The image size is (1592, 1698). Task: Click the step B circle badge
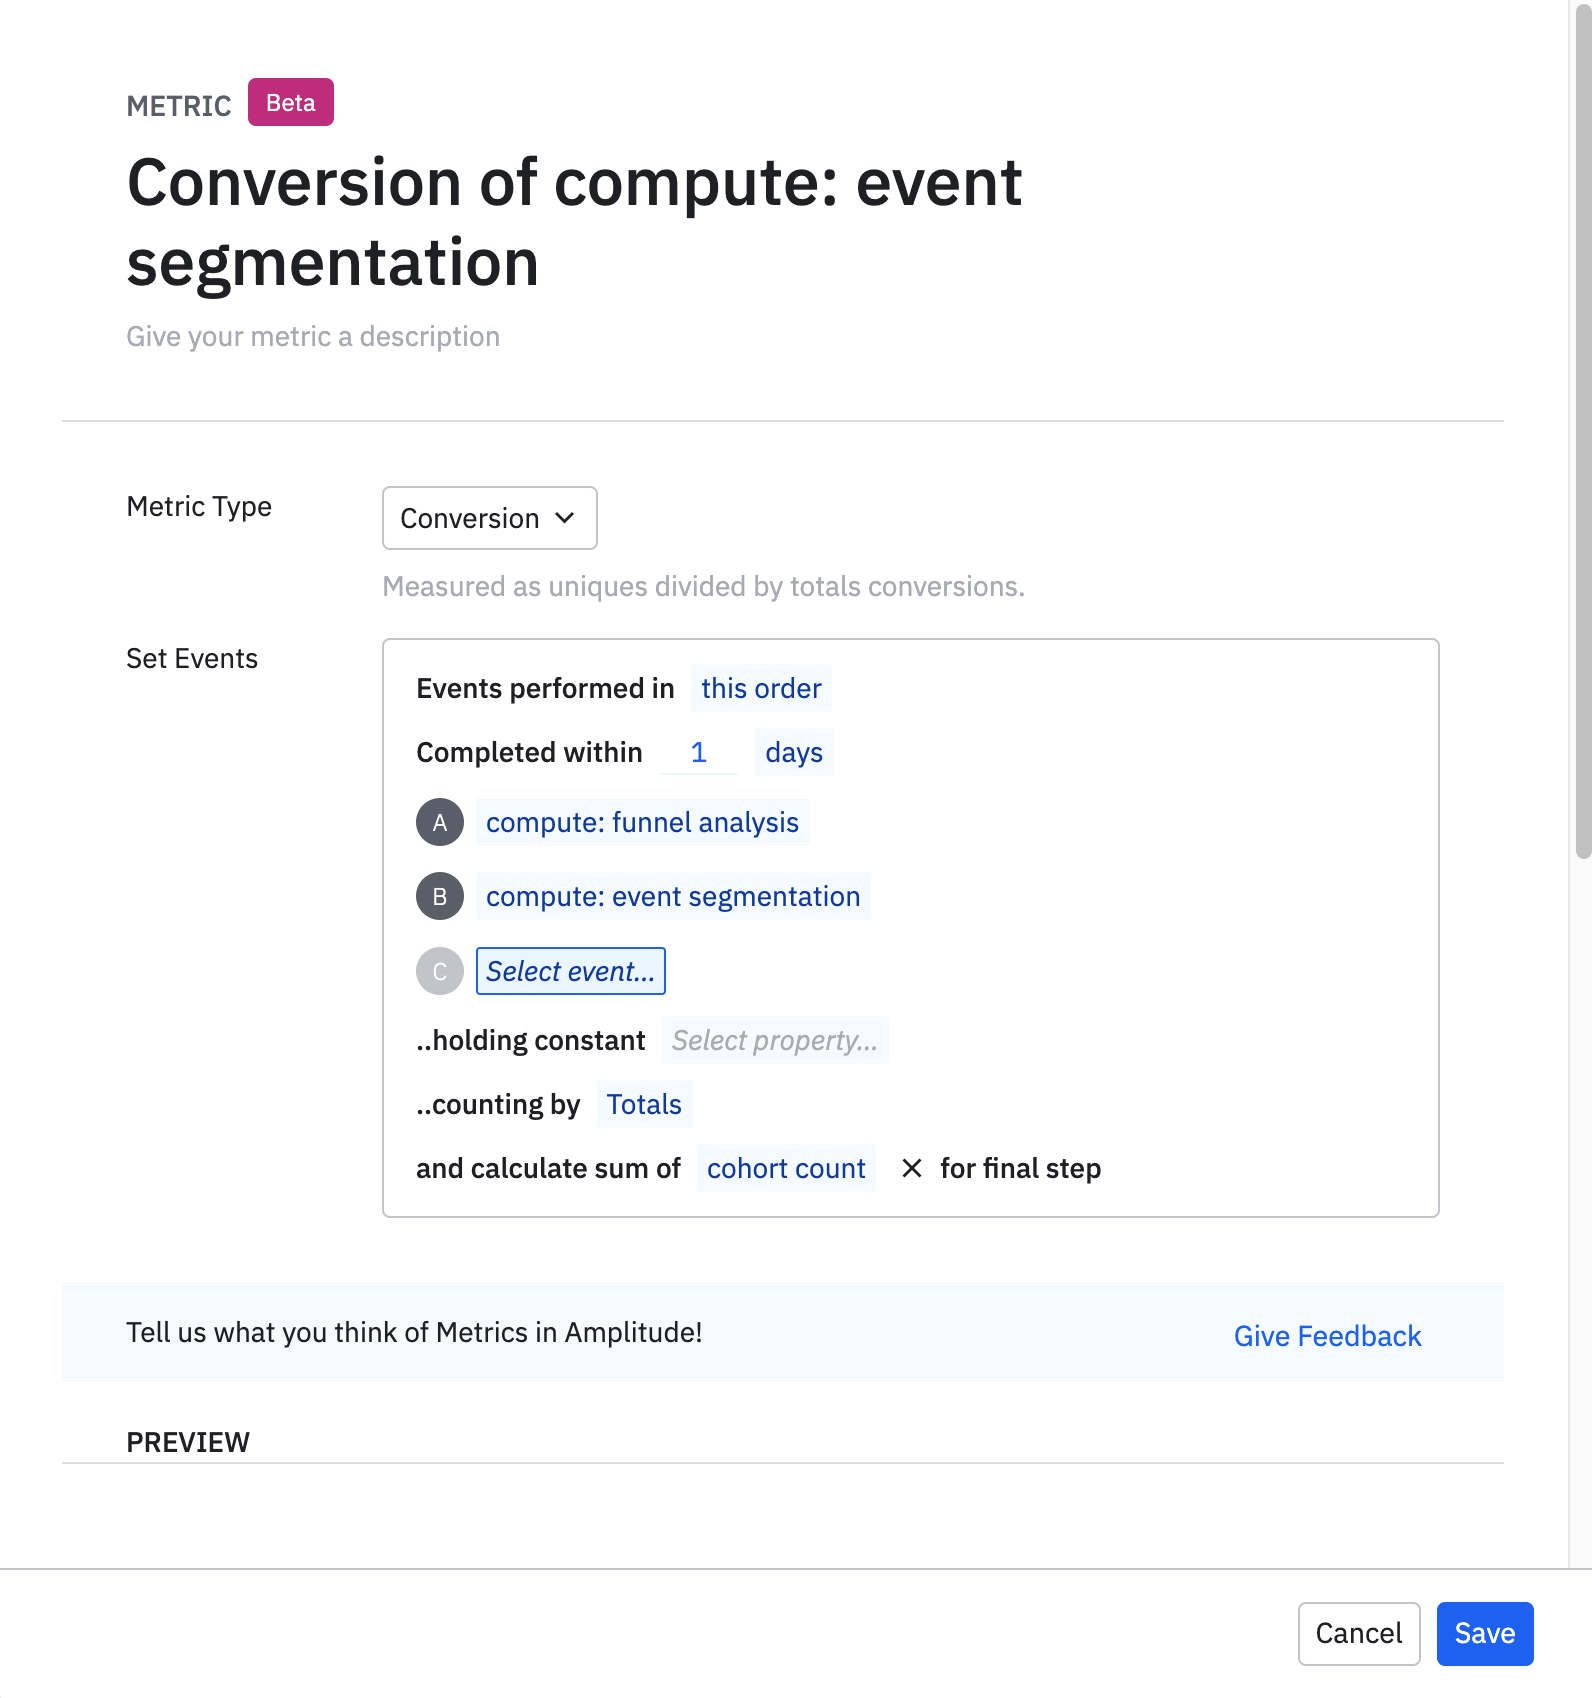[x=439, y=897]
